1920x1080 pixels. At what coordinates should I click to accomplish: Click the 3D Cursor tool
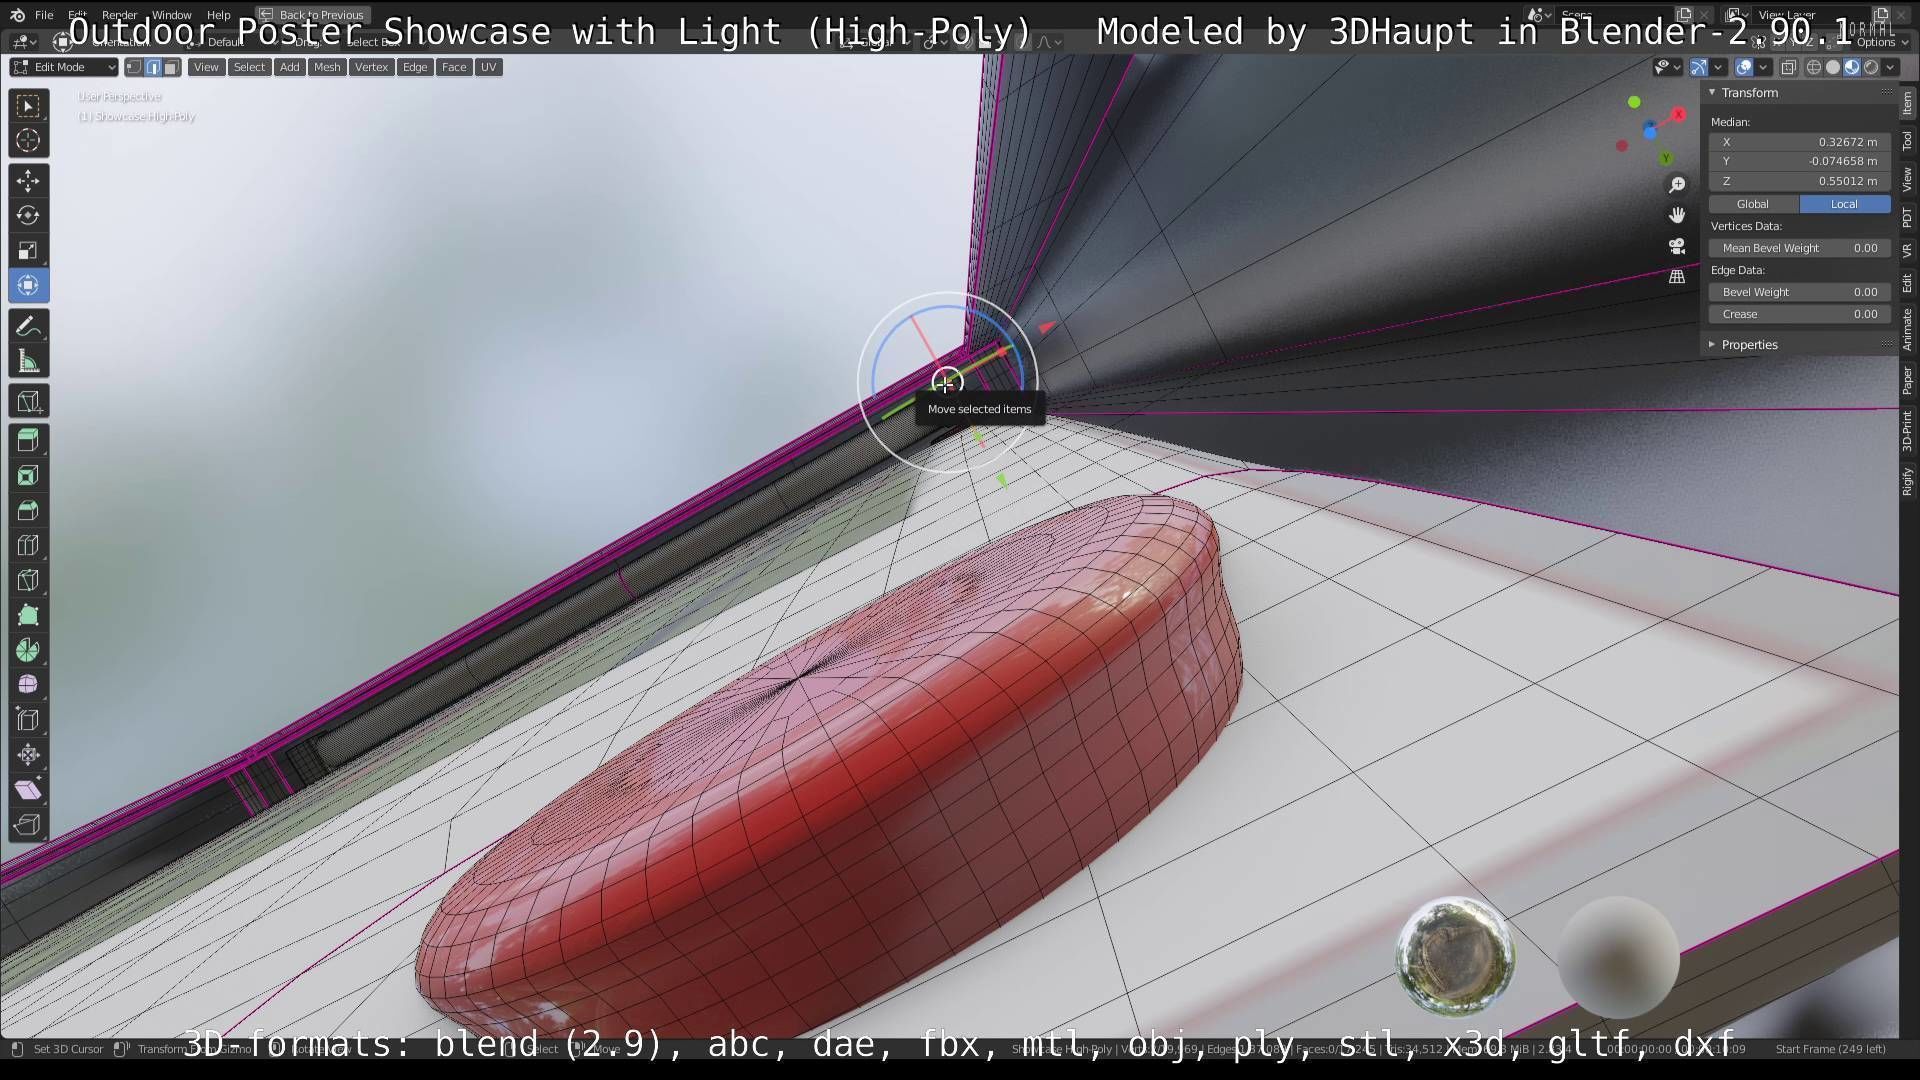tap(28, 141)
